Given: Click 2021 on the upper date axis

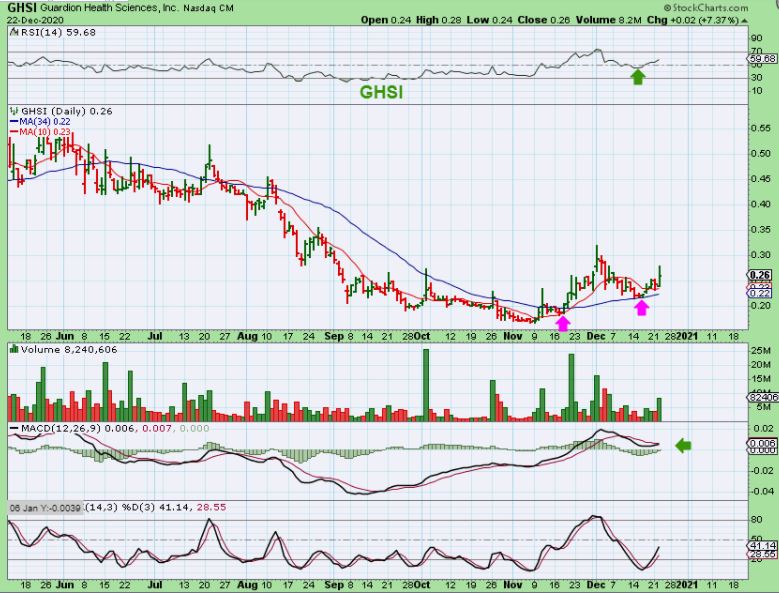Looking at the screenshot, I should point(687,336).
